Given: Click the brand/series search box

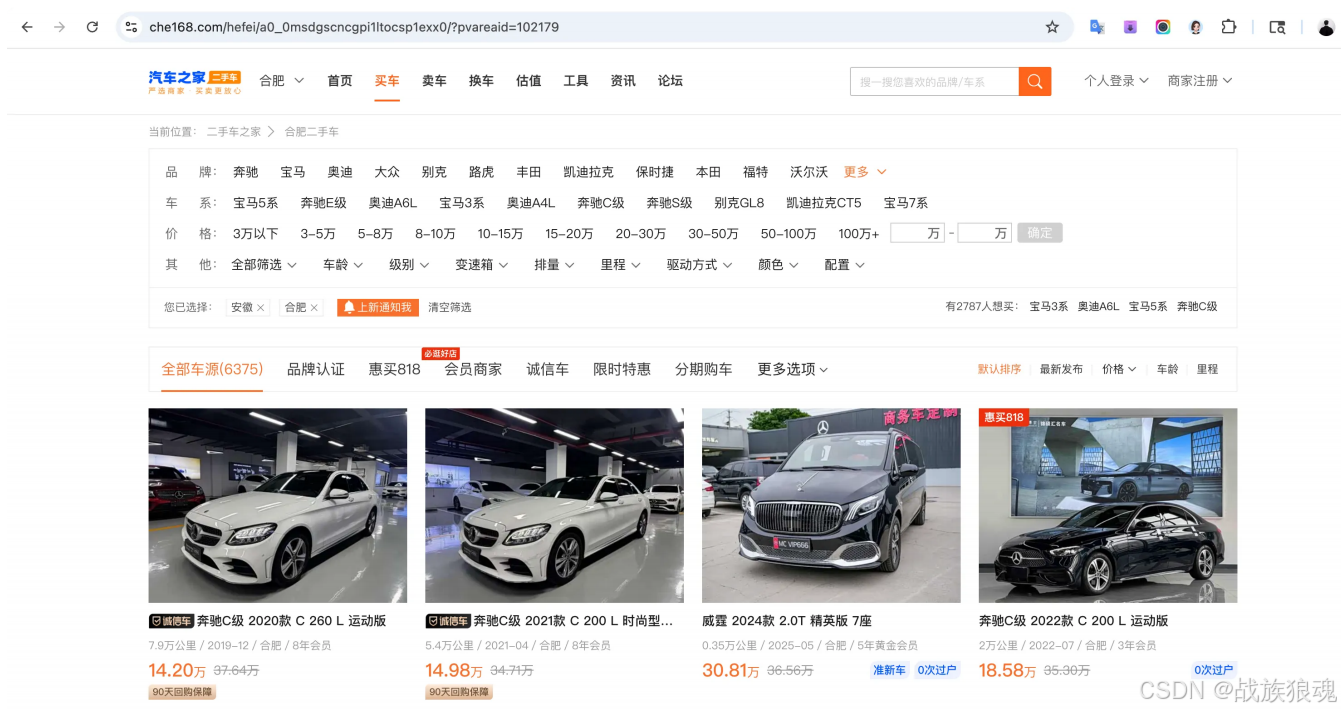Looking at the screenshot, I should click(x=934, y=81).
